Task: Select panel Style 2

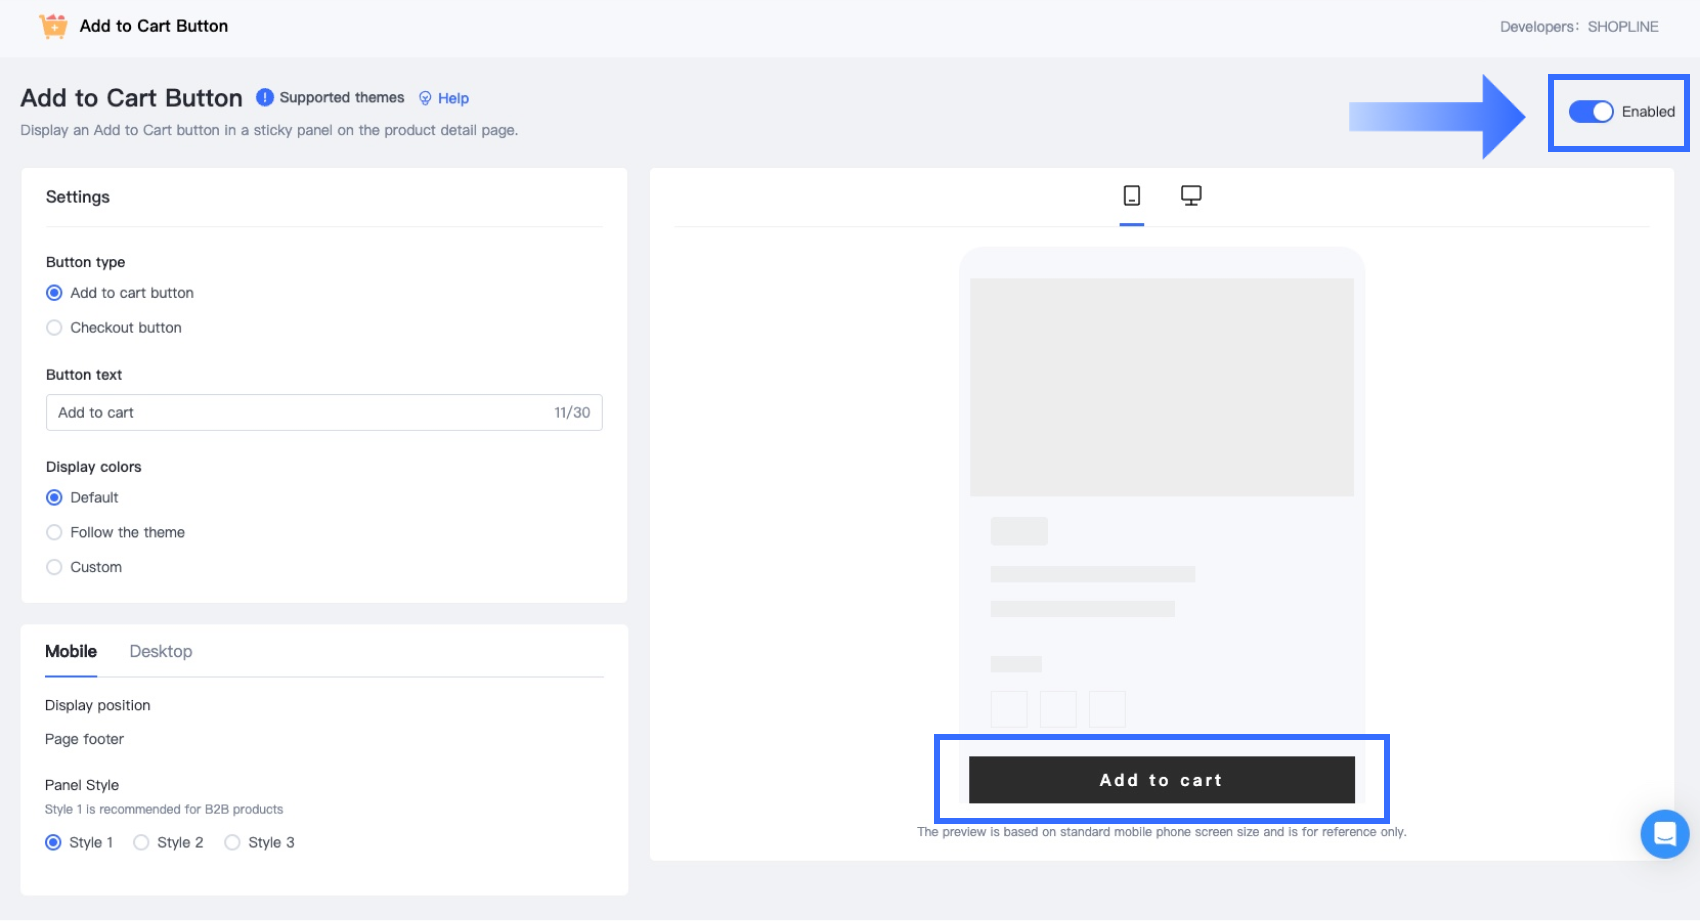Action: pyautogui.click(x=142, y=843)
